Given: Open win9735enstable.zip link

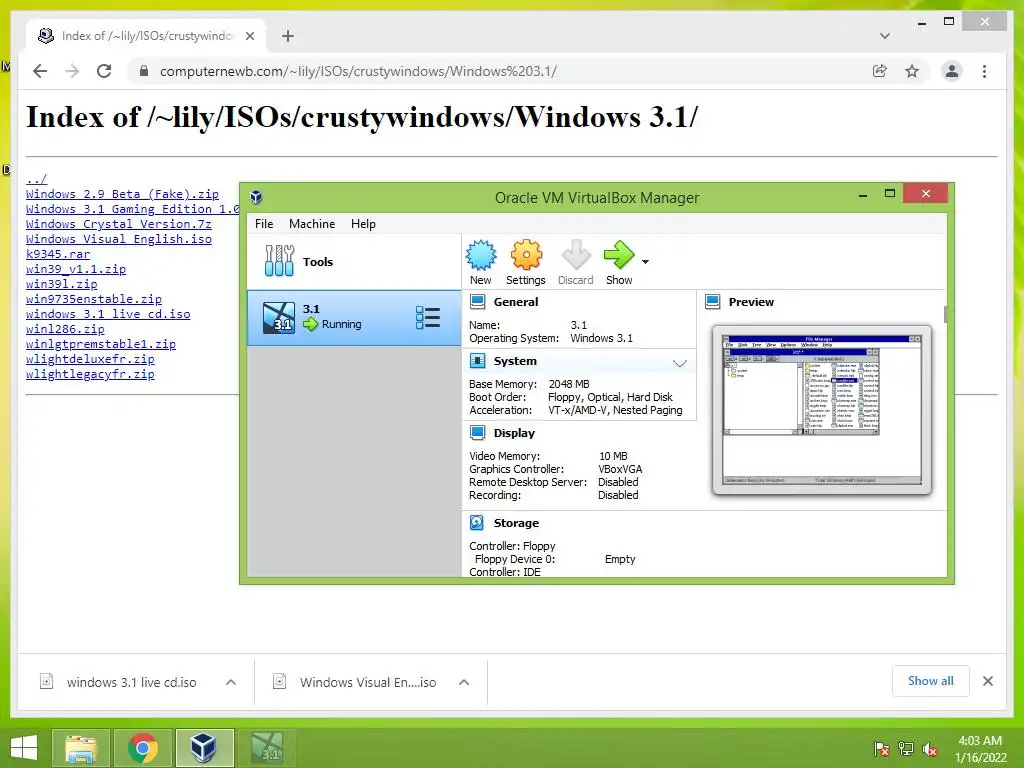Looking at the screenshot, I should [x=93, y=299].
